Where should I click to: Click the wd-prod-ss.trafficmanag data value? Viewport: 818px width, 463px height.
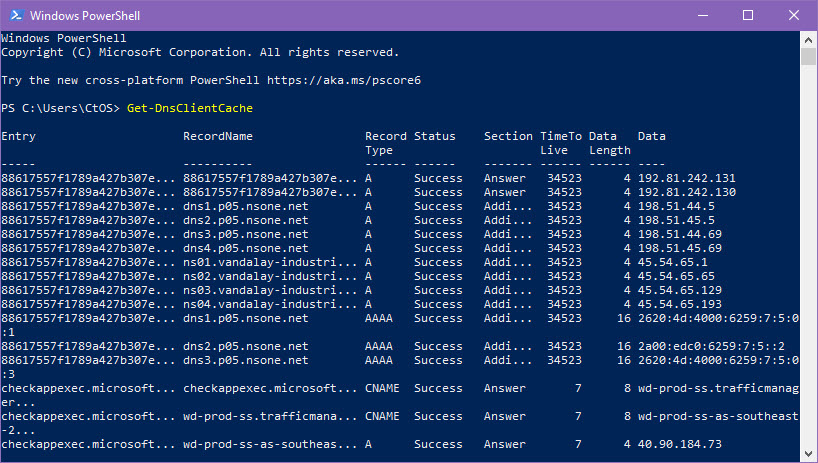[x=718, y=388]
